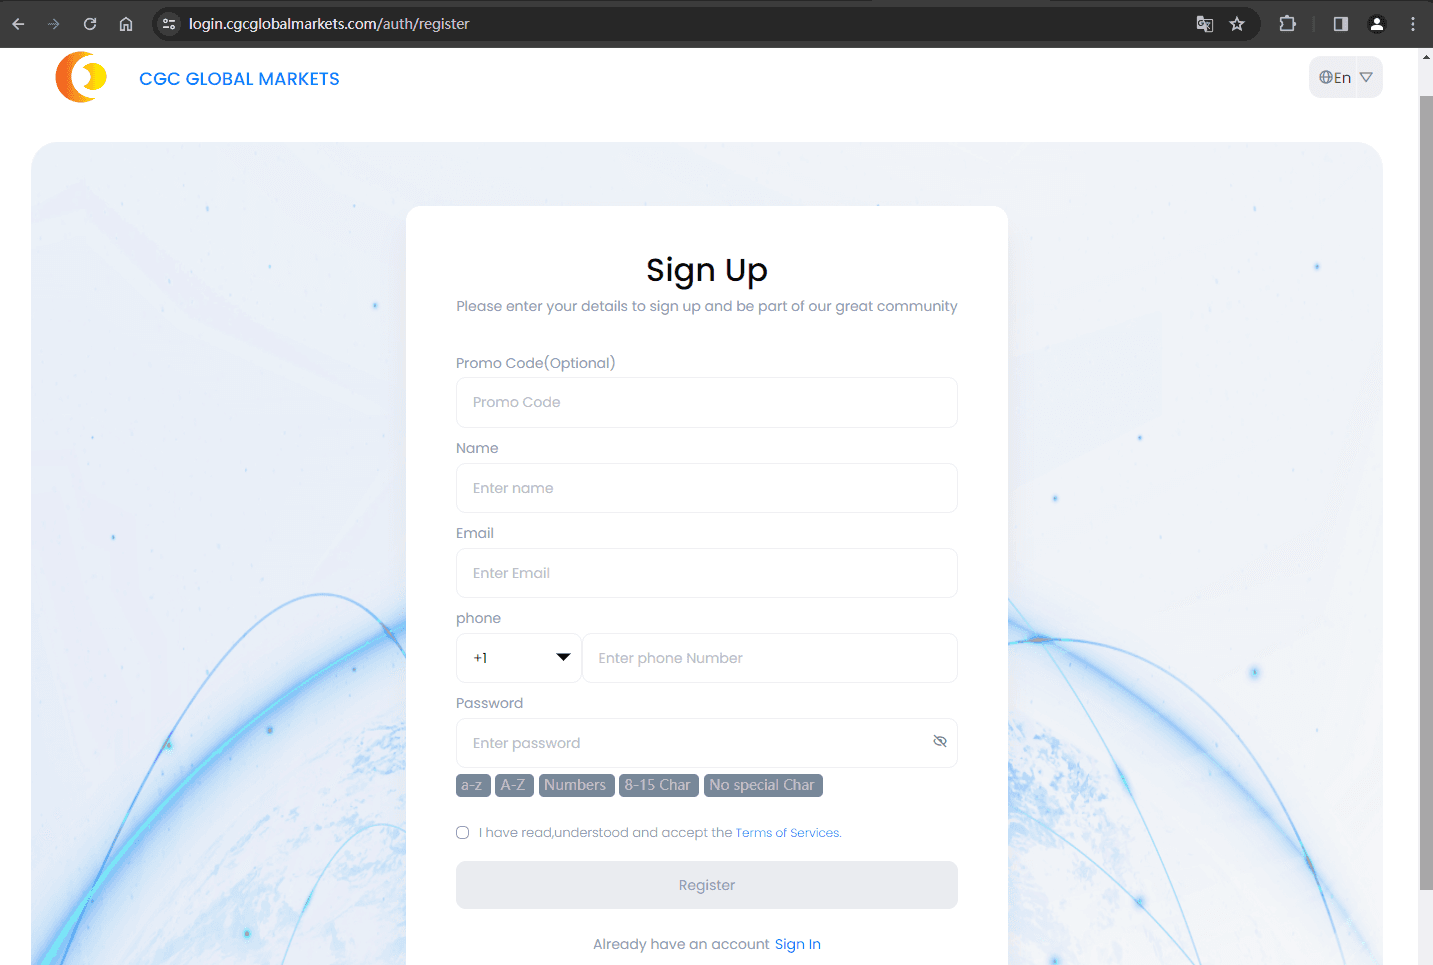Screen dimensions: 1433x965
Task: Click the browser forward arrow
Action: tap(54, 24)
